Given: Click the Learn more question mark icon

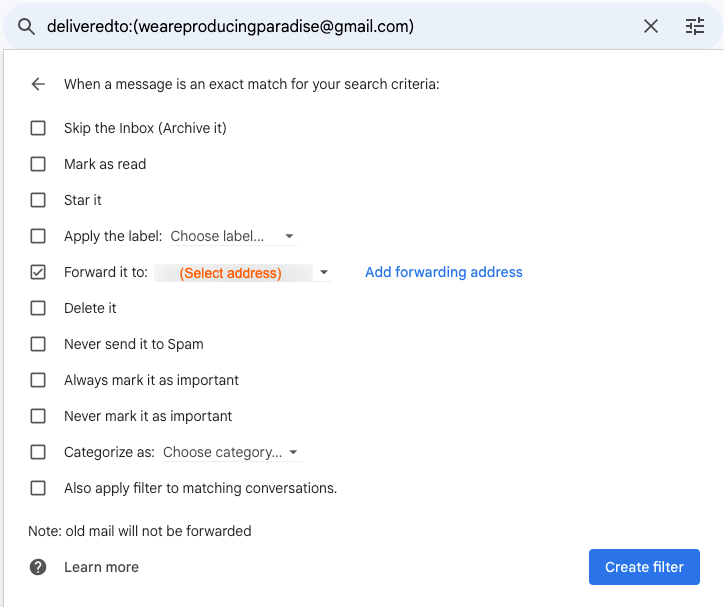Looking at the screenshot, I should pyautogui.click(x=38, y=567).
